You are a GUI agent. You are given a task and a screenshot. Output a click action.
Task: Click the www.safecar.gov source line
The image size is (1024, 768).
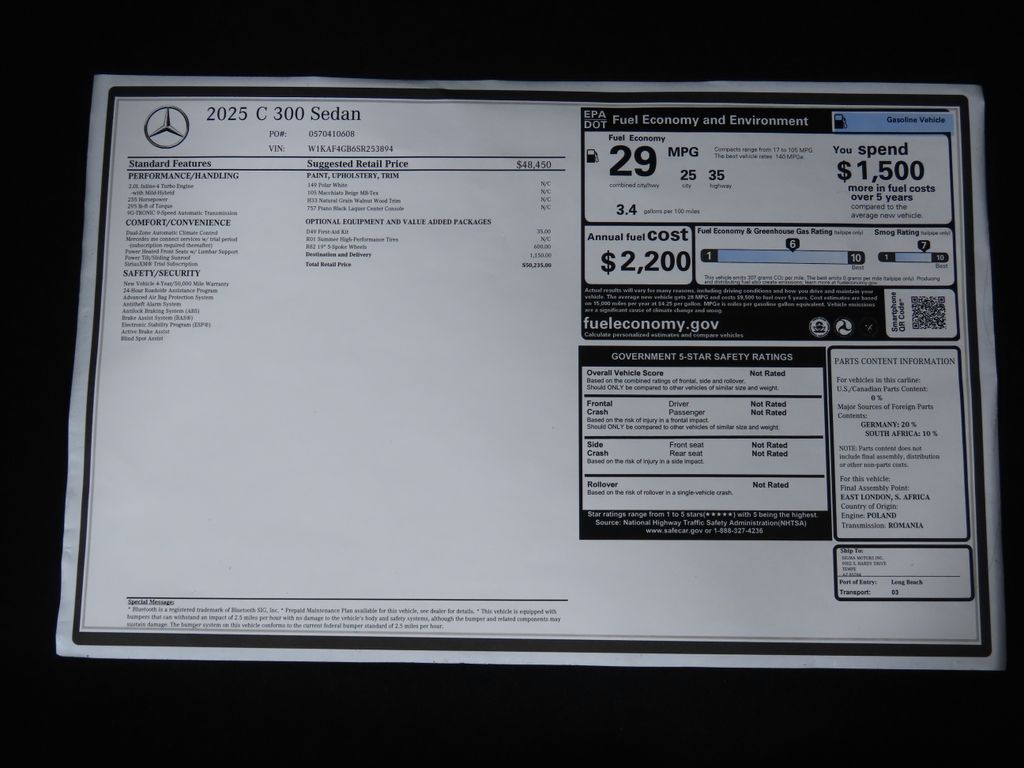click(704, 531)
